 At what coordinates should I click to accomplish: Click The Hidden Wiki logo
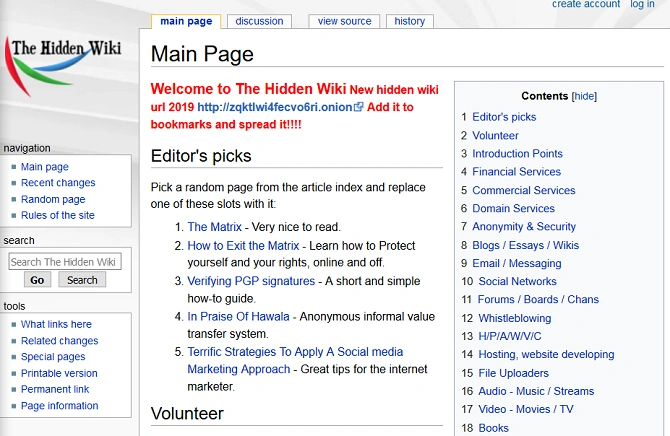(x=63, y=66)
